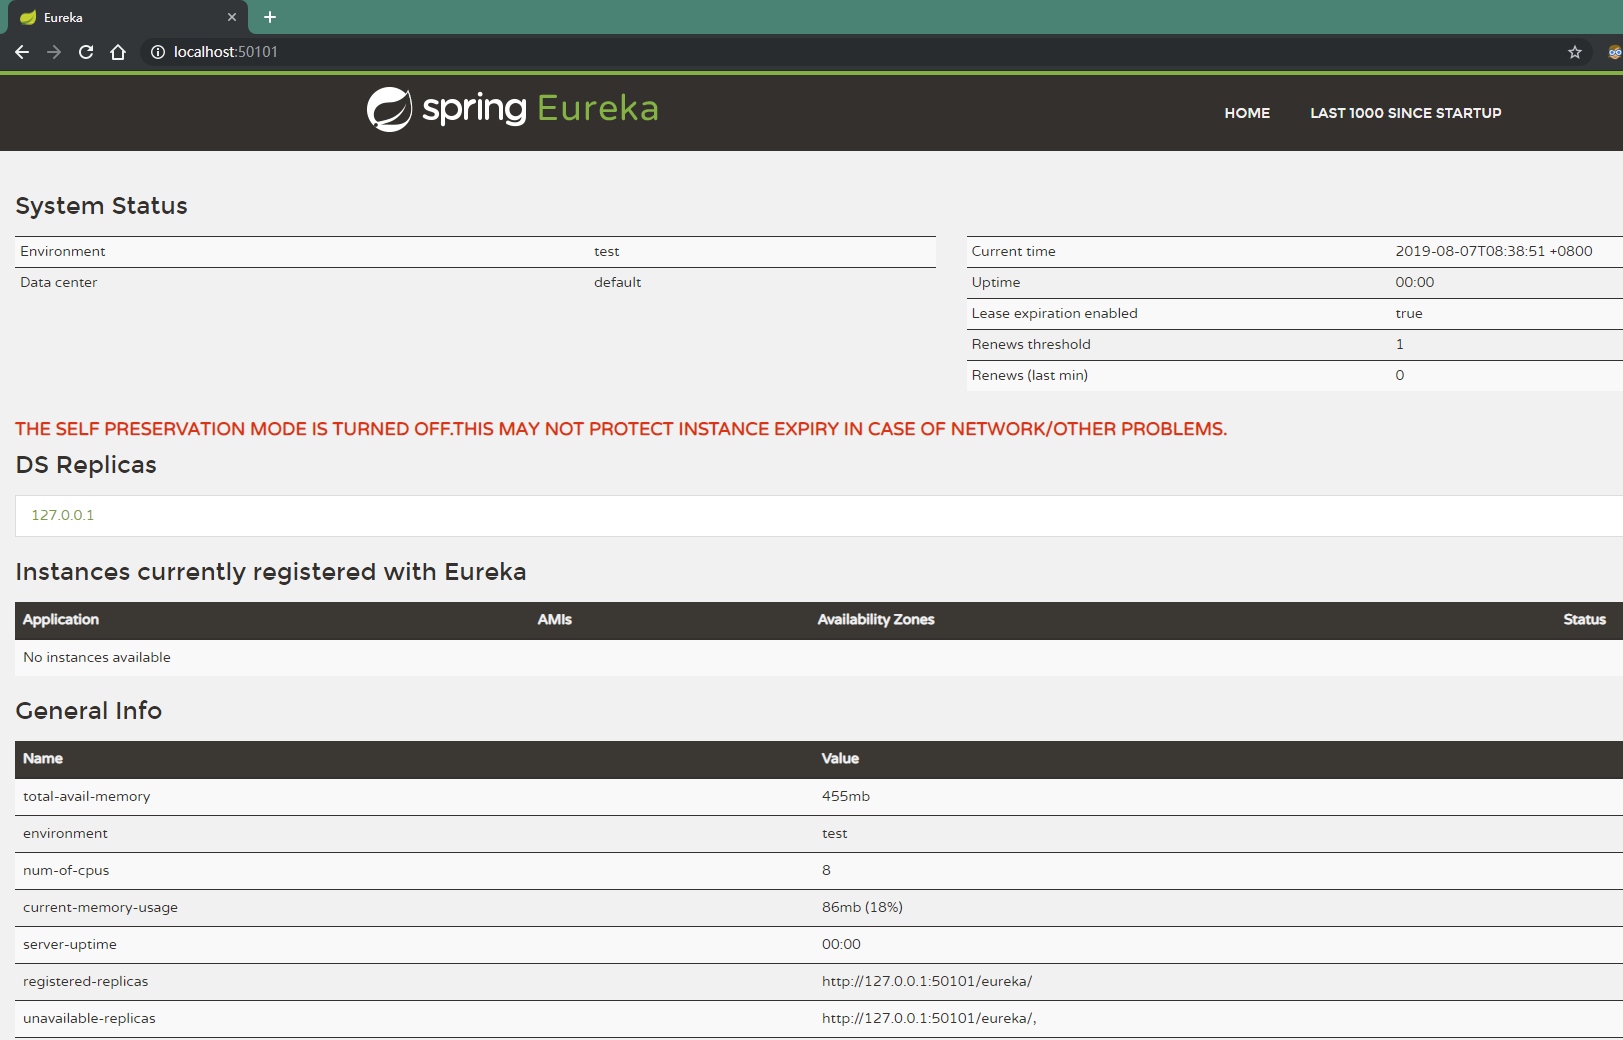Click the Instances currently registered heading
The width and height of the screenshot is (1623, 1040).
pos(271,572)
